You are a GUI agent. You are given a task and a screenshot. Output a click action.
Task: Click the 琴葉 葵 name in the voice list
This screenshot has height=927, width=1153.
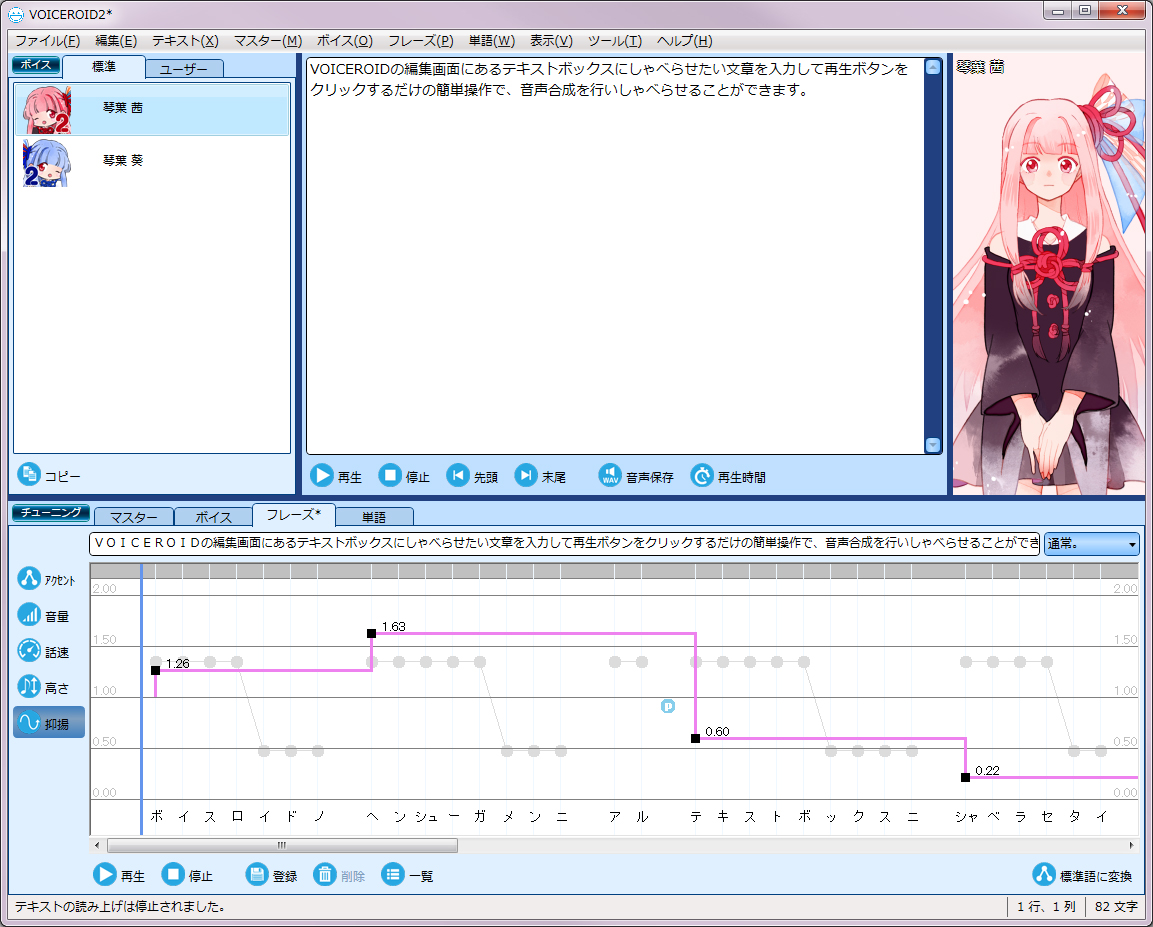pyautogui.click(x=123, y=161)
